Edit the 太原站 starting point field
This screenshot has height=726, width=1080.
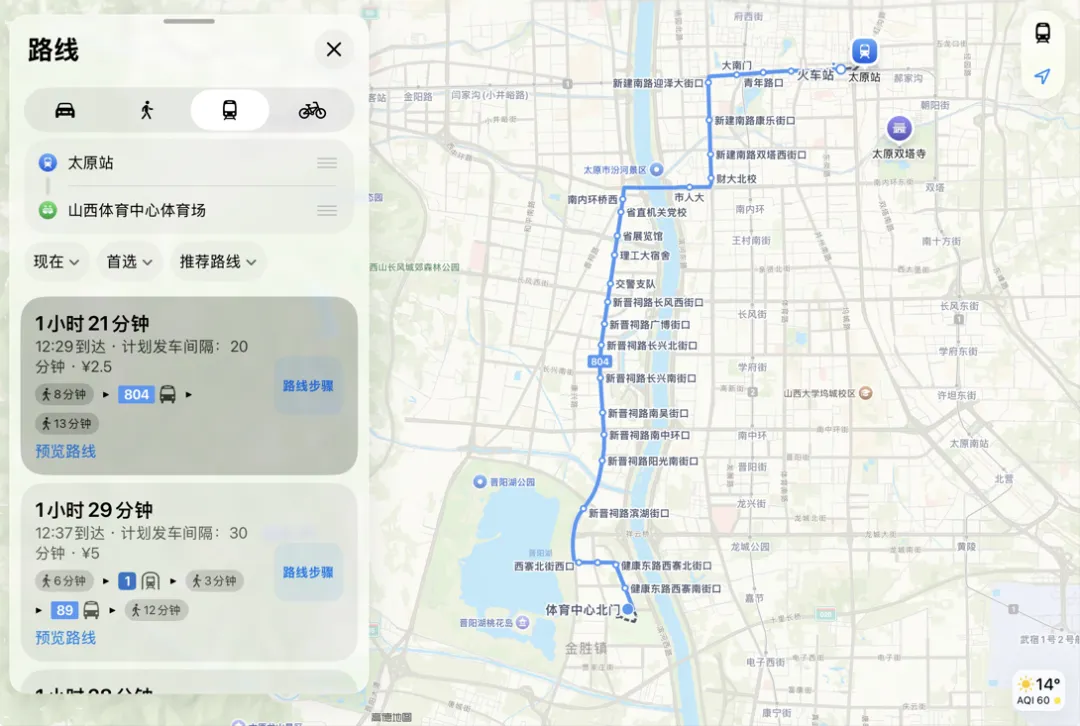click(187, 163)
